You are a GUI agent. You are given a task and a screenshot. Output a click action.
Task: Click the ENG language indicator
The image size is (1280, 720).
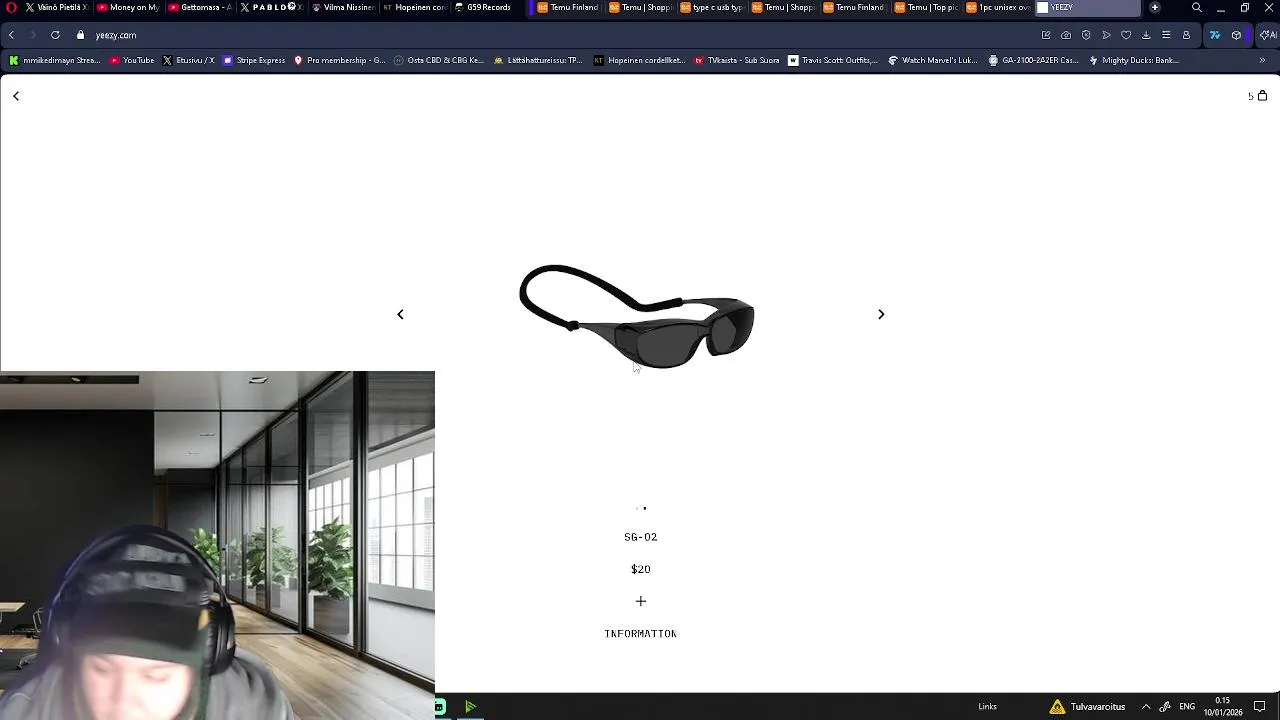coord(1187,707)
